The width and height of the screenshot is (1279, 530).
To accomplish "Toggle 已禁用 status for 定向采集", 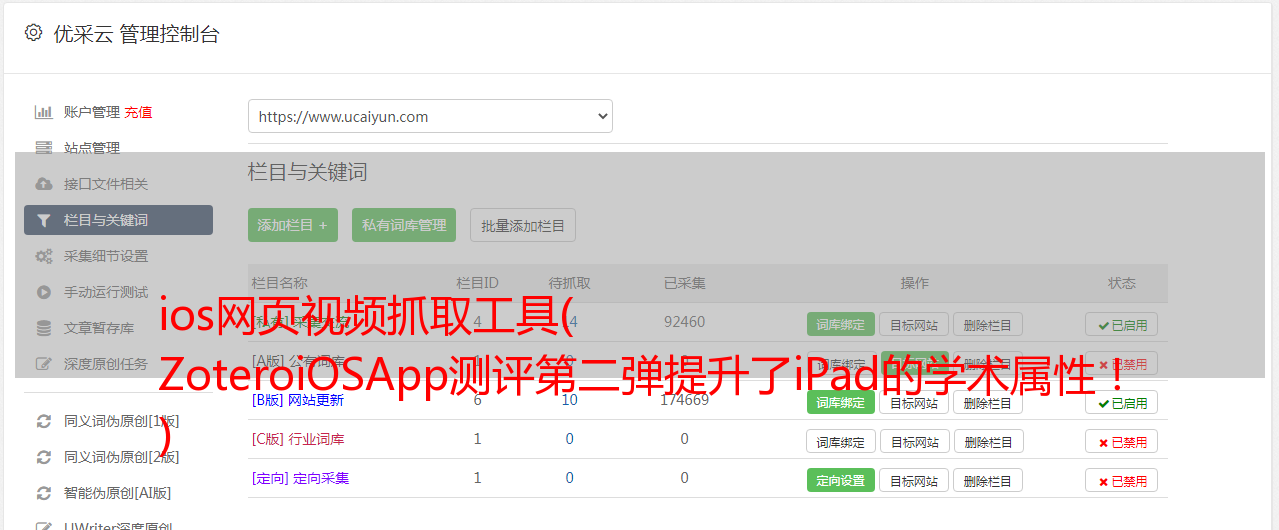I will click(x=1122, y=480).
